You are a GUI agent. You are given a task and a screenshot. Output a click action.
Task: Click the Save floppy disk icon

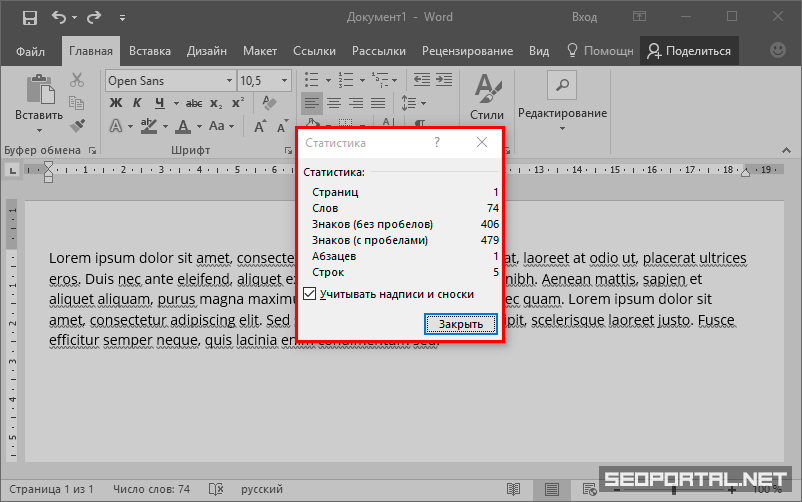[29, 18]
